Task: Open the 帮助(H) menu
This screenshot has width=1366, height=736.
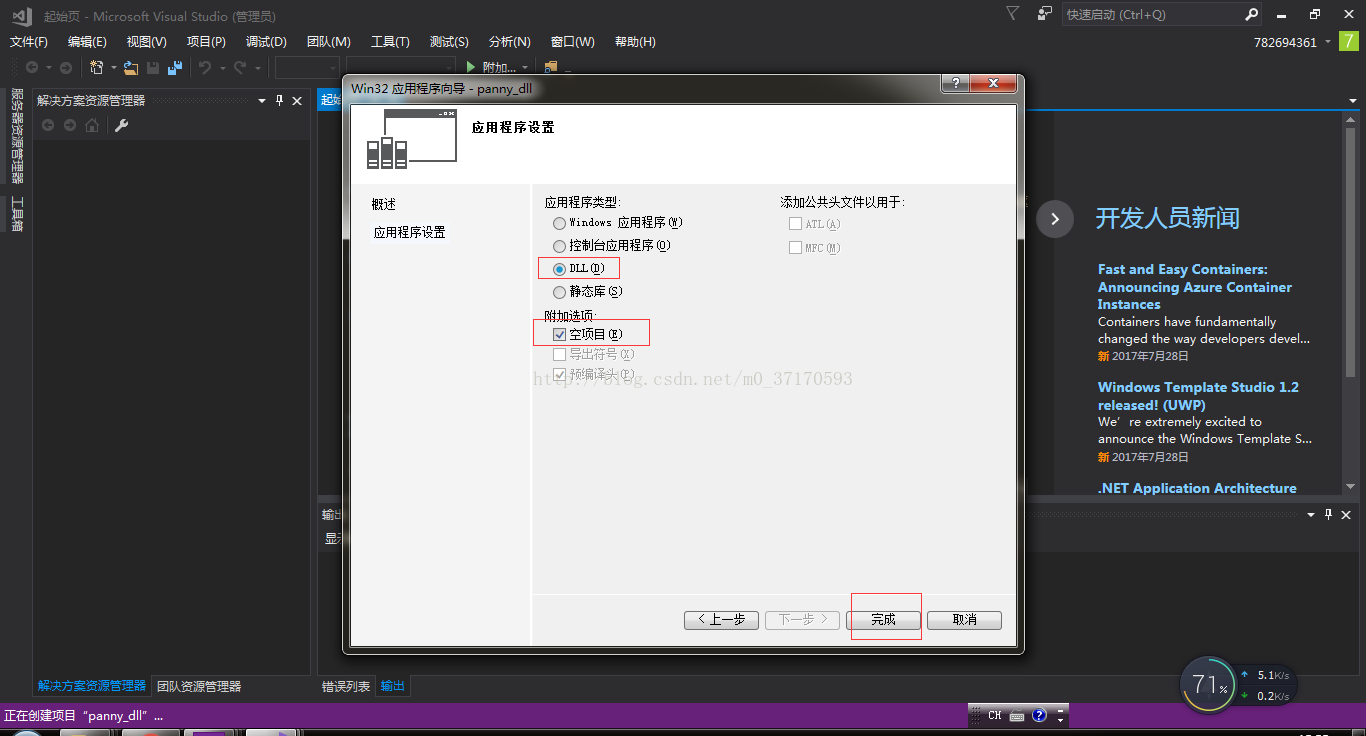Action: pos(635,42)
